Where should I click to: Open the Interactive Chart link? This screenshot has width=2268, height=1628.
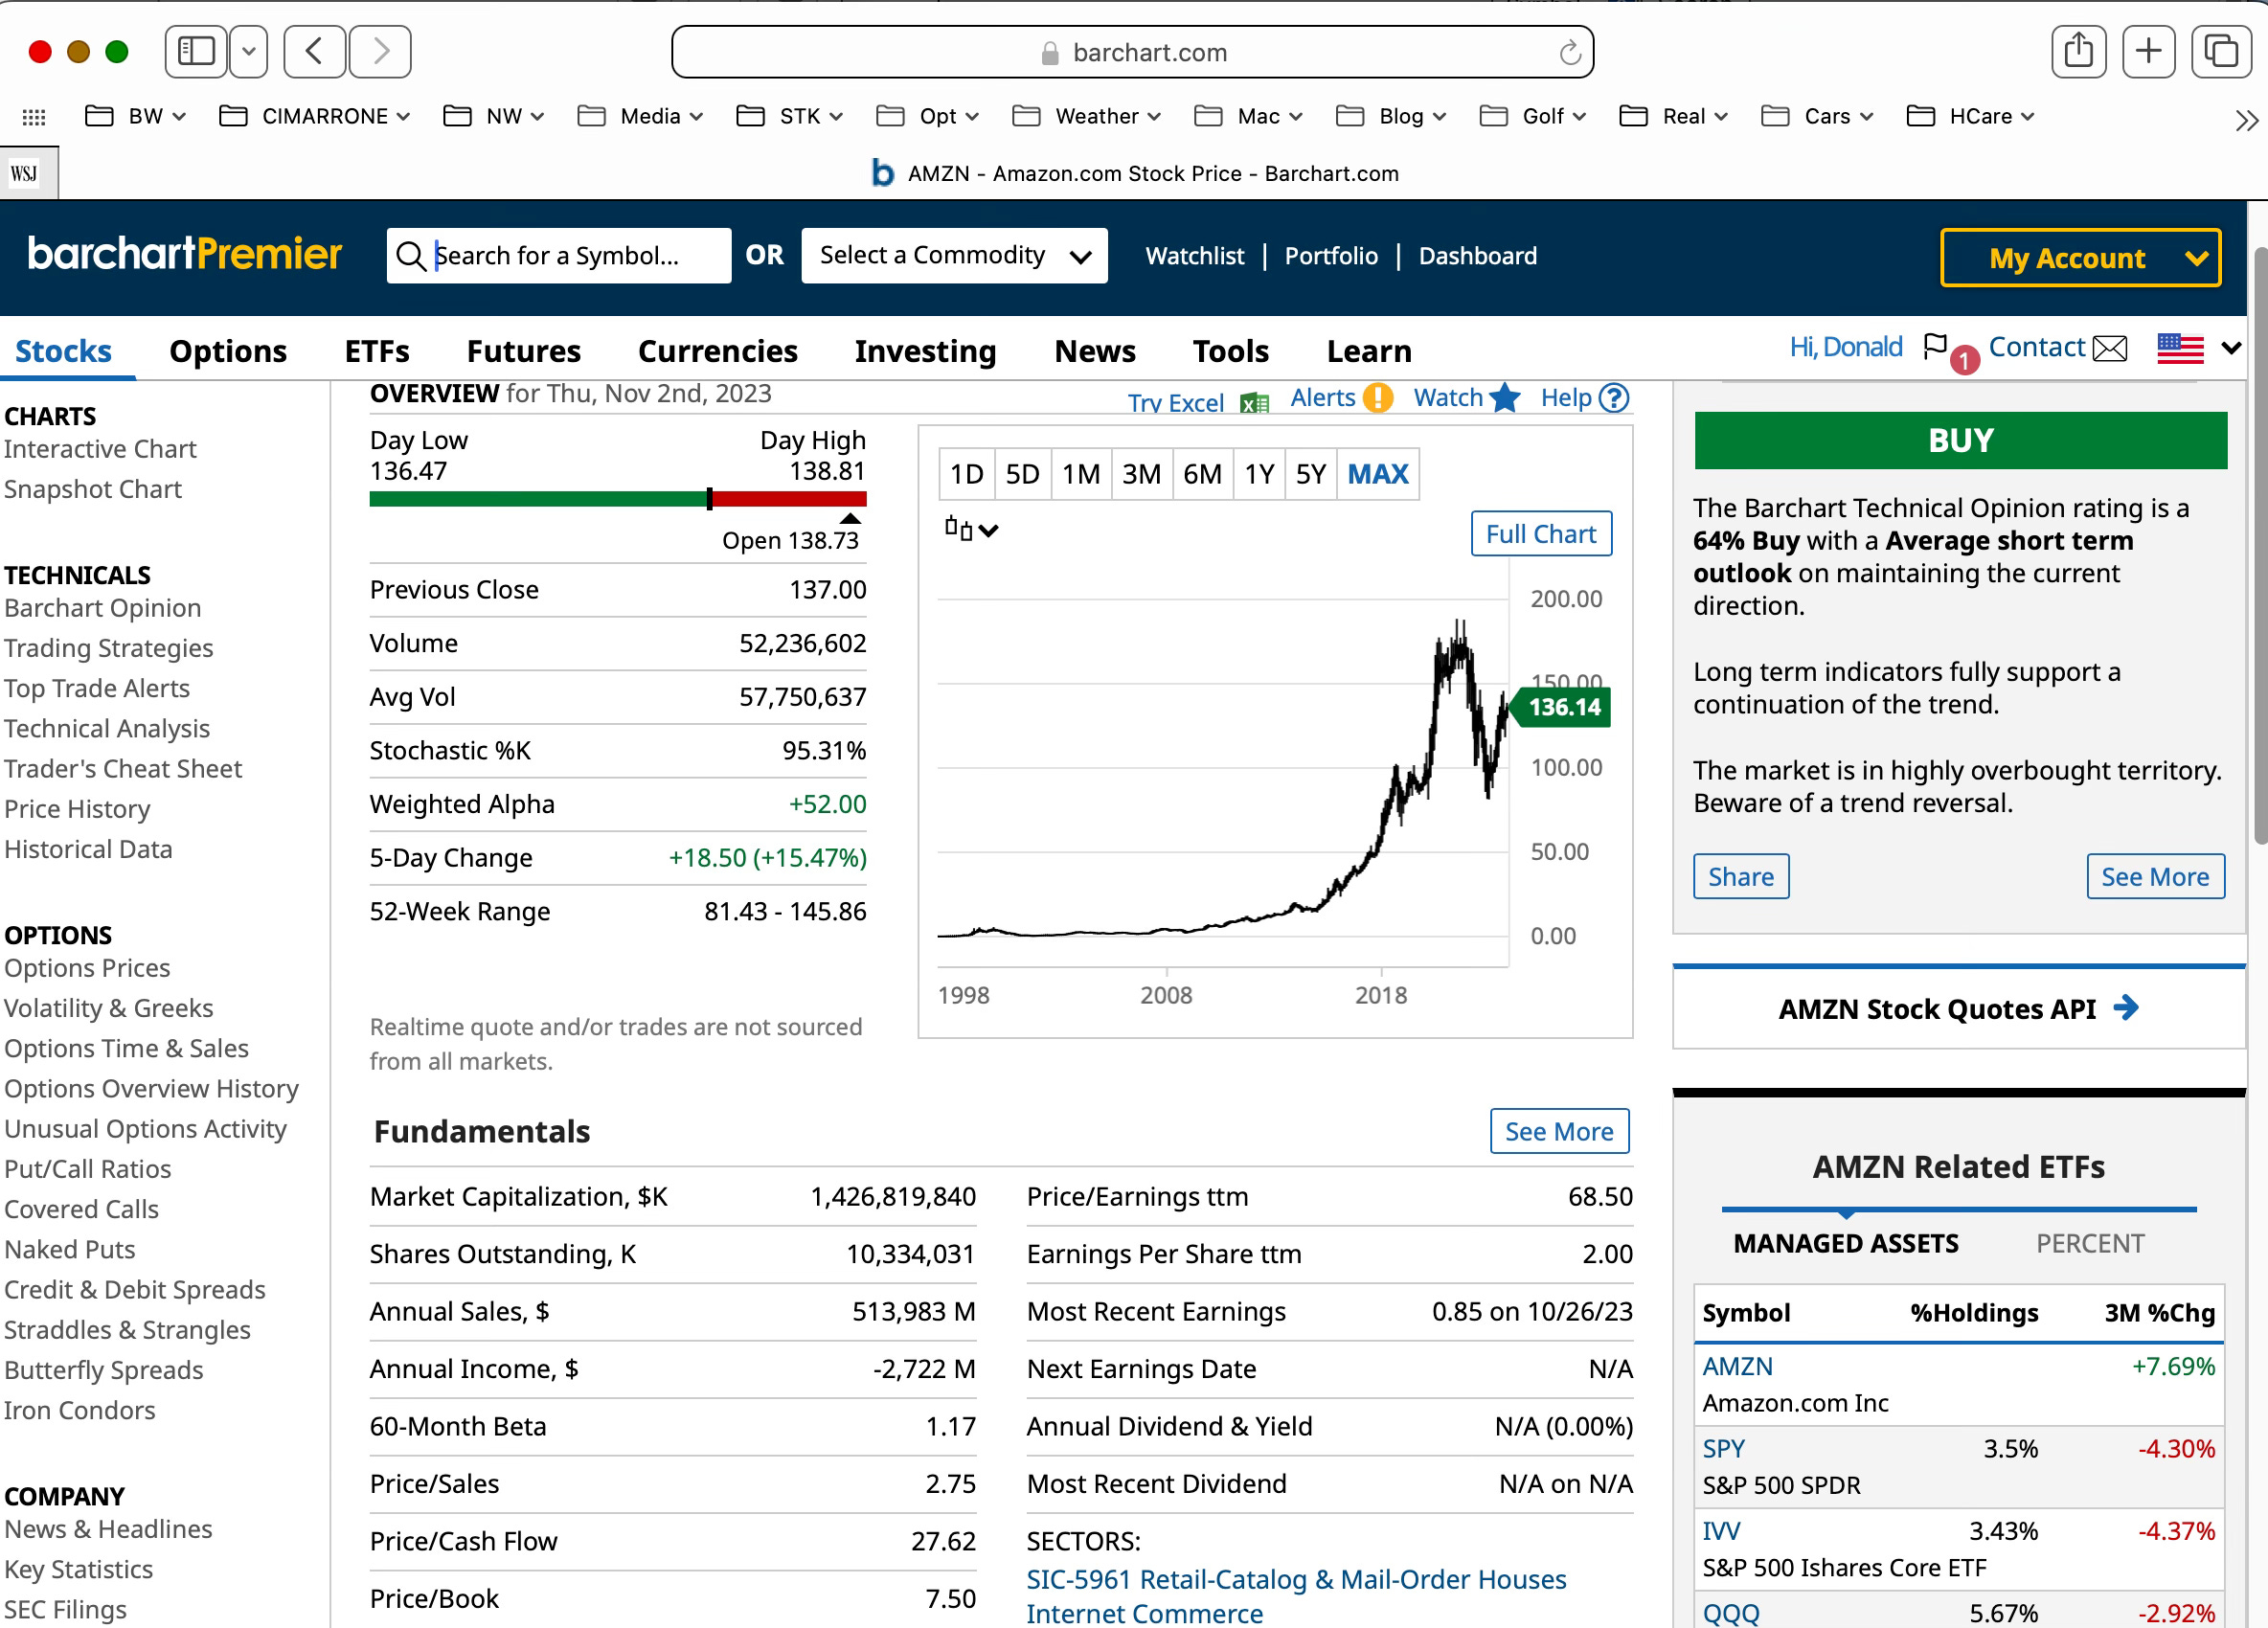pos(100,449)
